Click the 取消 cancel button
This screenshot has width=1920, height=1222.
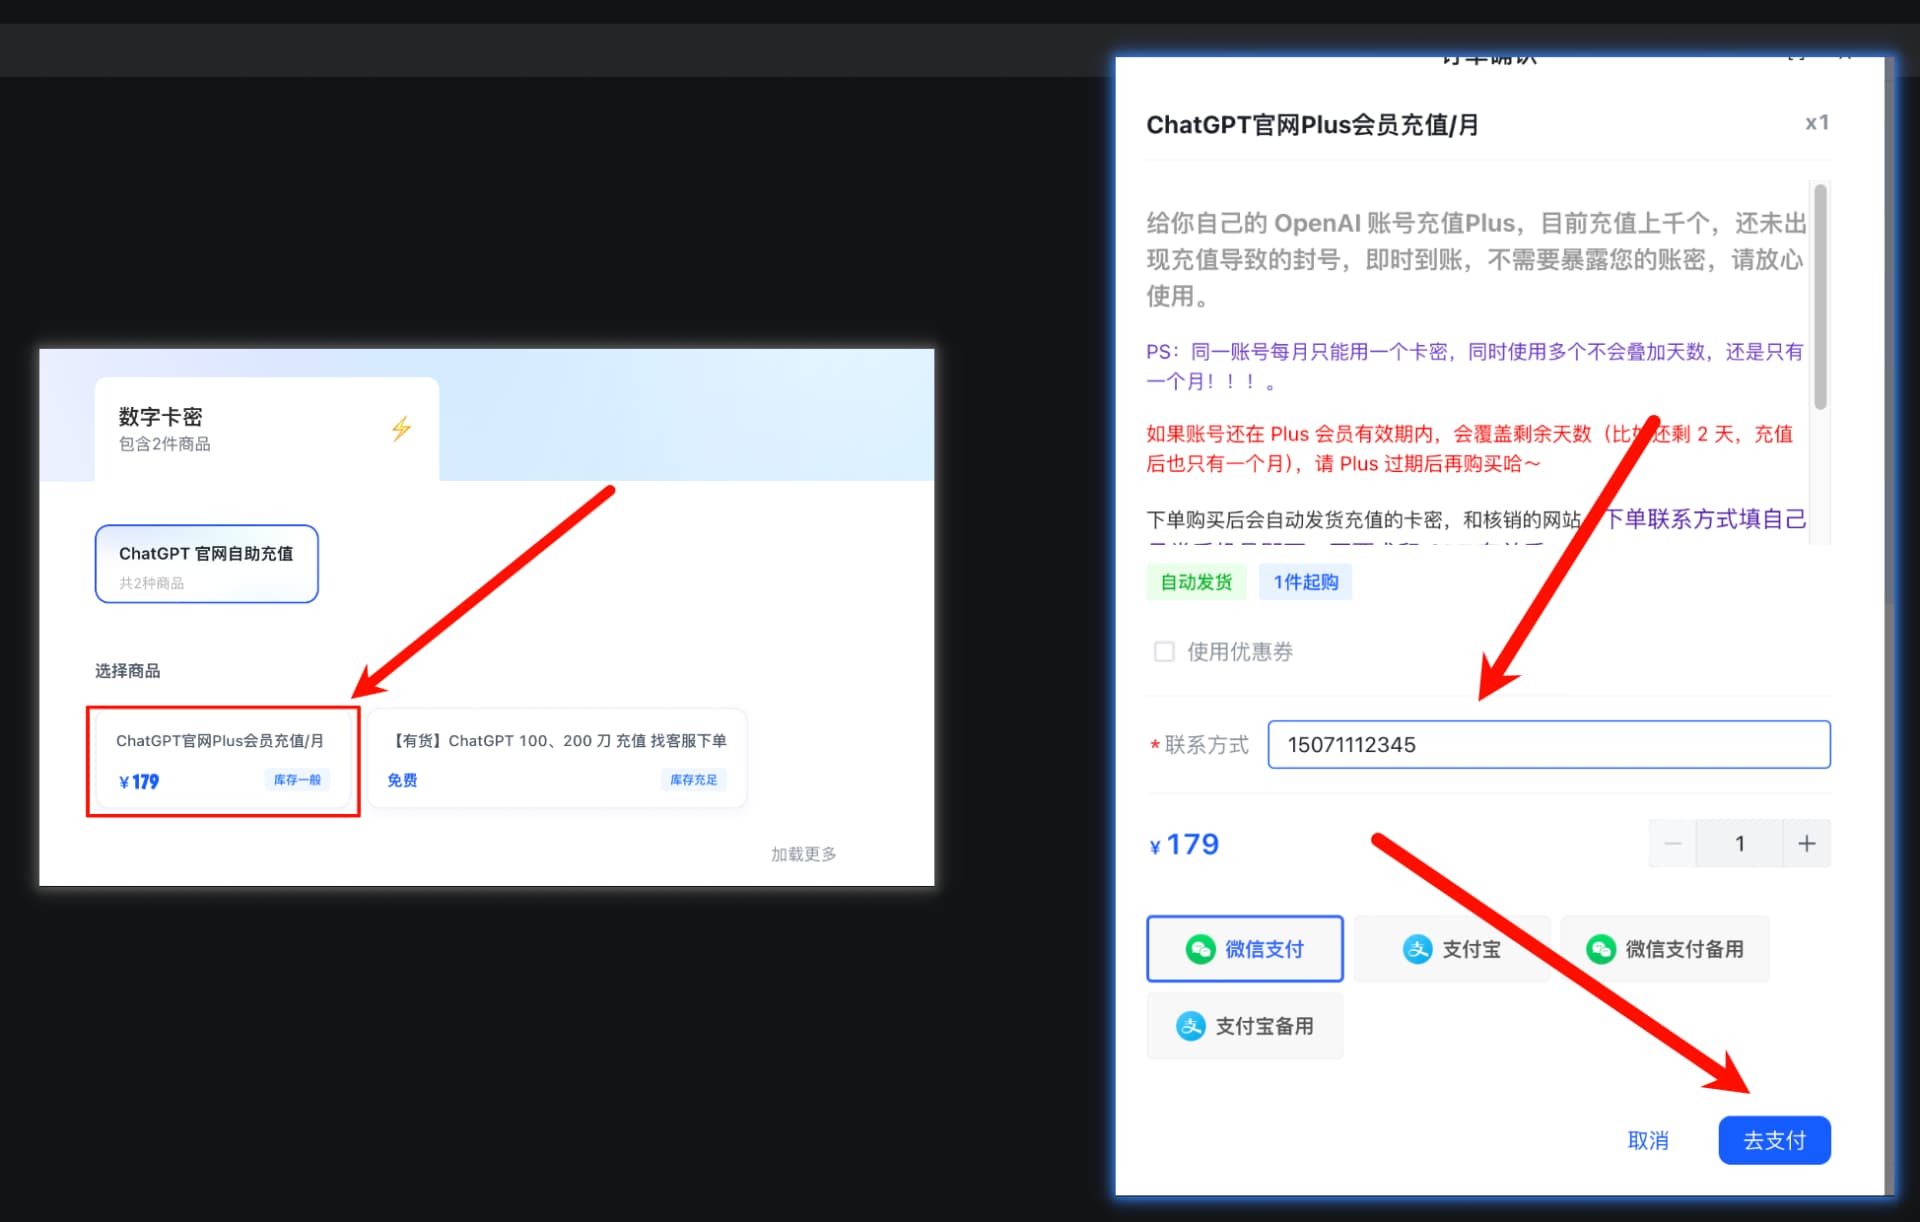coord(1648,1141)
